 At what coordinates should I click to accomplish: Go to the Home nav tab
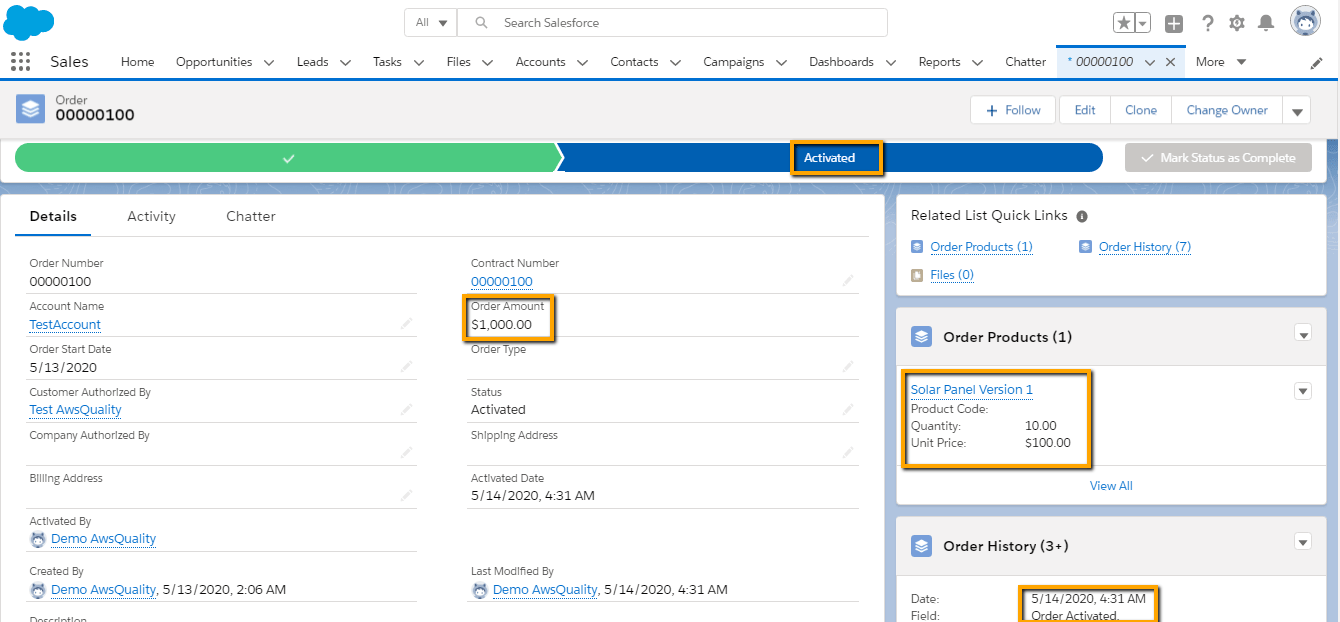pyautogui.click(x=137, y=62)
